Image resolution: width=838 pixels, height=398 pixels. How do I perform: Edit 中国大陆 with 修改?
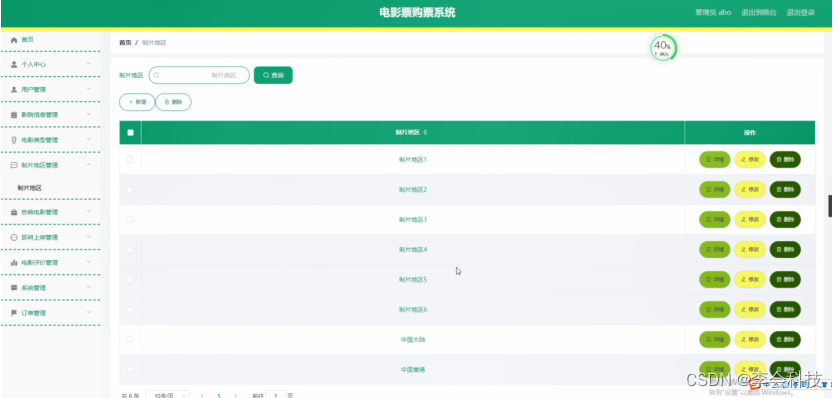[x=750, y=339]
